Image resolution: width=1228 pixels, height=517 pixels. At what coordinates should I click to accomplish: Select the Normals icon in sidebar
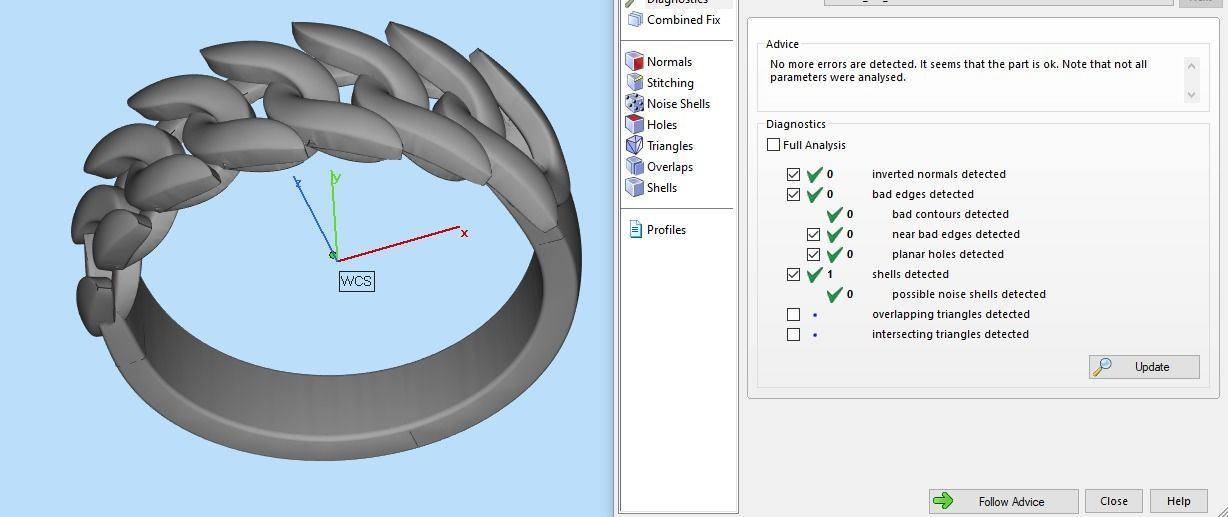coord(634,62)
